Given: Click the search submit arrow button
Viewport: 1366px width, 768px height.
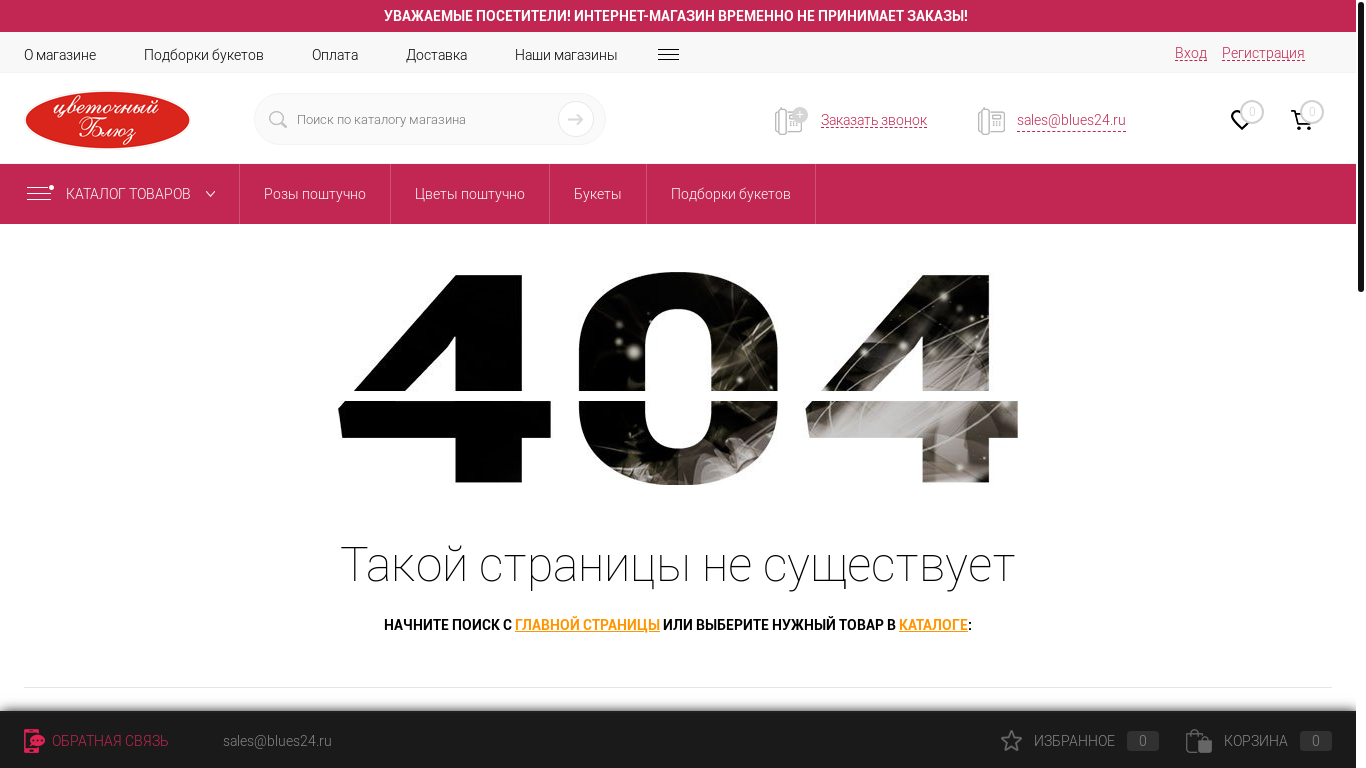Looking at the screenshot, I should 575,119.
